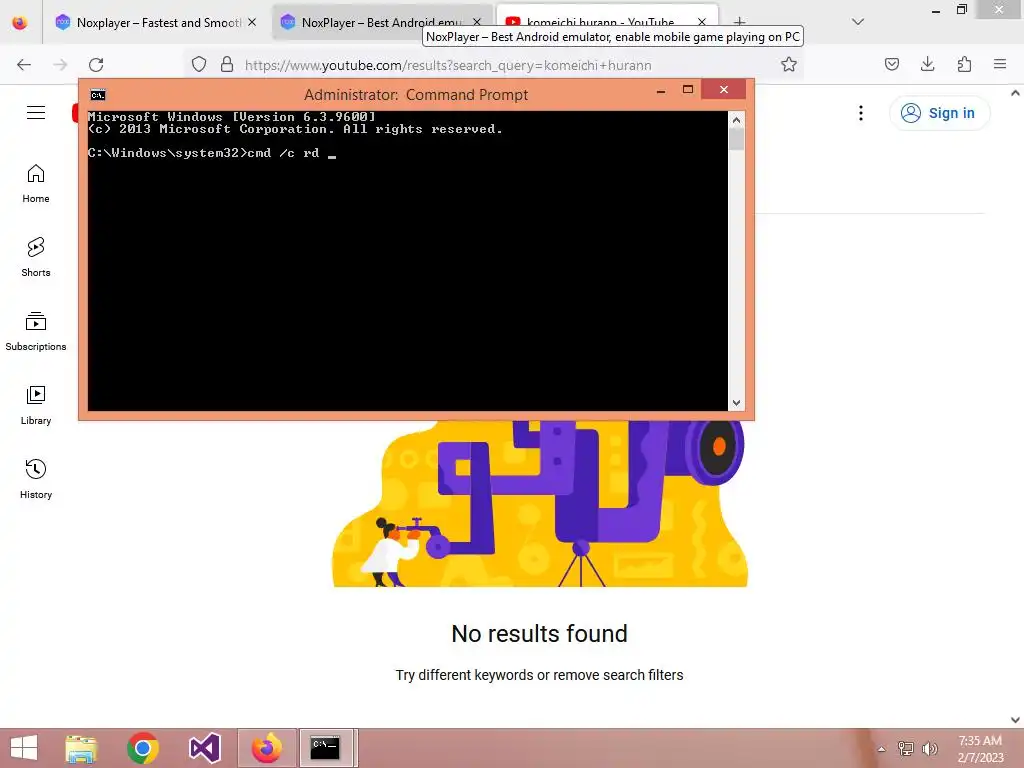This screenshot has width=1024, height=768.
Task: Open tracking protection shield icon
Action: pos(199,65)
